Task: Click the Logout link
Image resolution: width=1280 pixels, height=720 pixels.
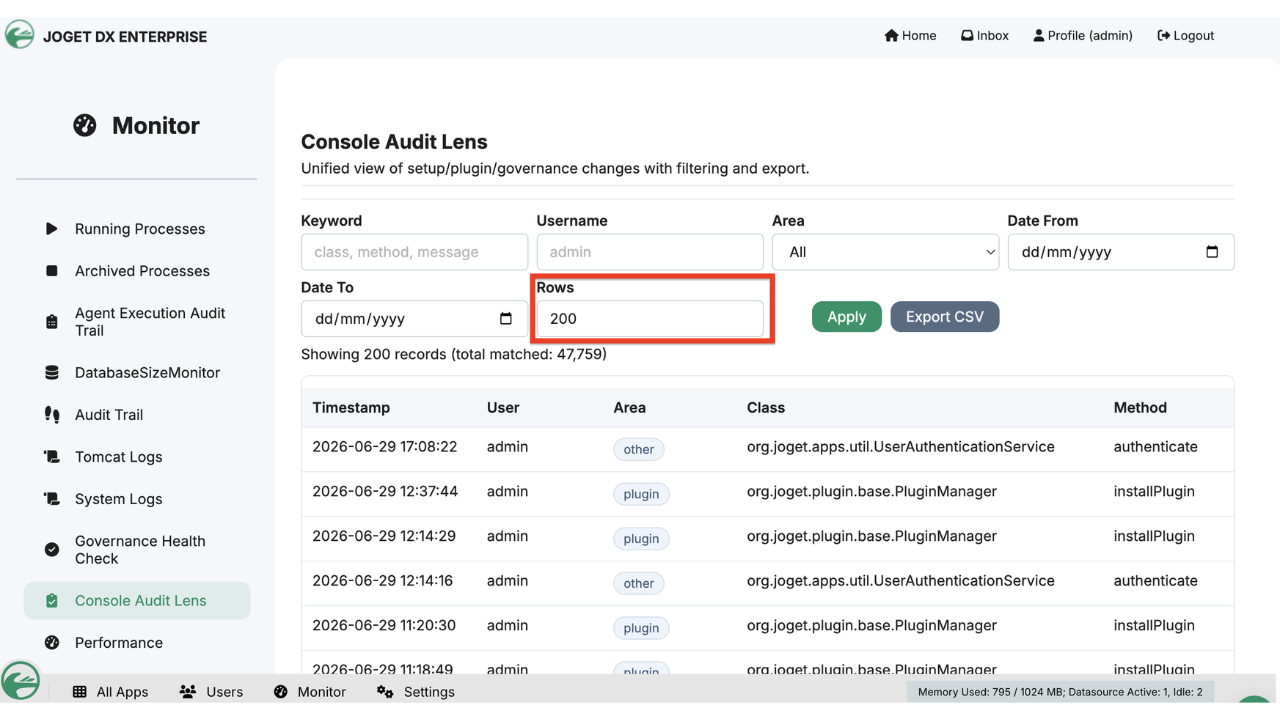Action: point(1186,36)
